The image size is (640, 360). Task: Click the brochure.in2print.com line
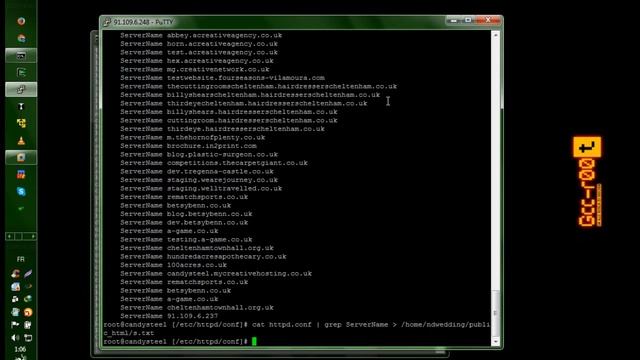(x=188, y=146)
